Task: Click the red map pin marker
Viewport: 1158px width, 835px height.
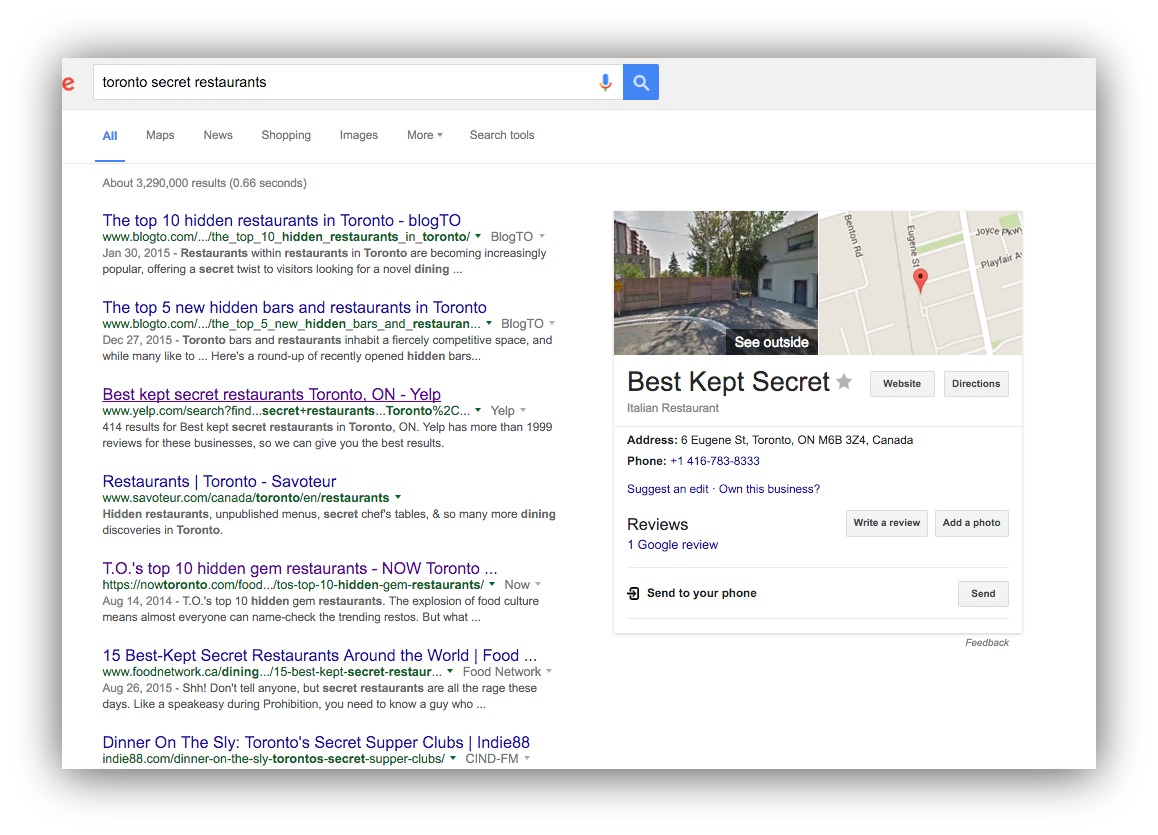Action: coord(920,281)
